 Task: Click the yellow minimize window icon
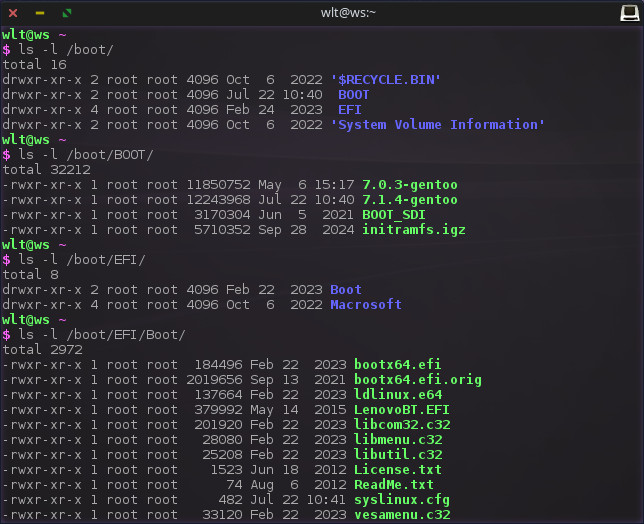click(x=40, y=13)
